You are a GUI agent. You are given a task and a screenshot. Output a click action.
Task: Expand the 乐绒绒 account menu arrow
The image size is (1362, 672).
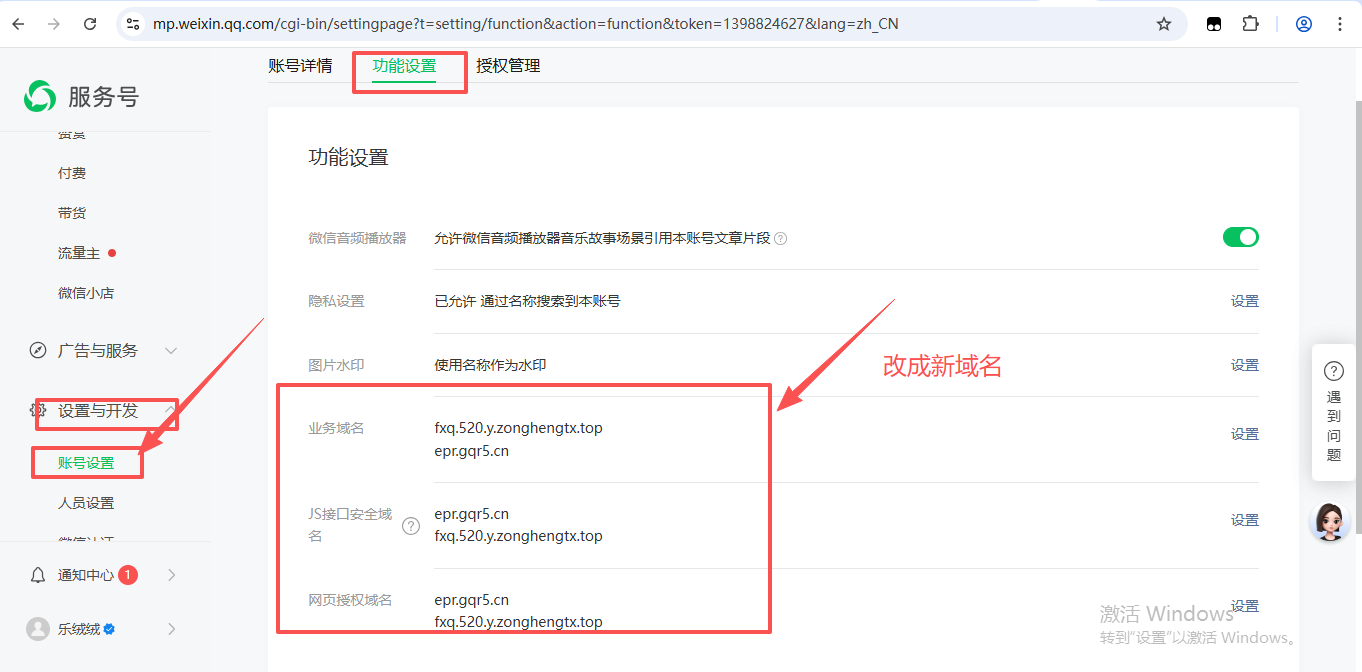click(x=171, y=629)
